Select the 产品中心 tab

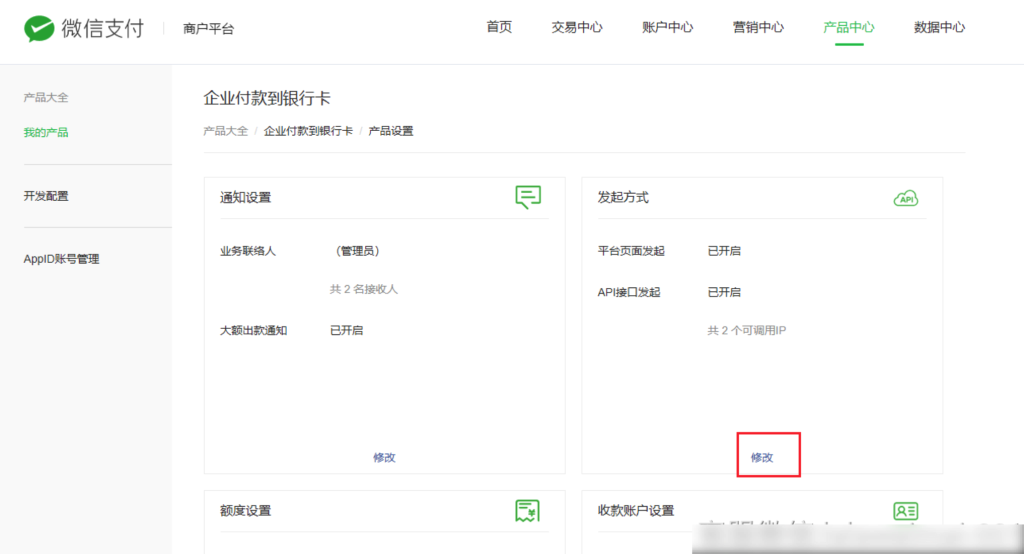click(x=848, y=27)
